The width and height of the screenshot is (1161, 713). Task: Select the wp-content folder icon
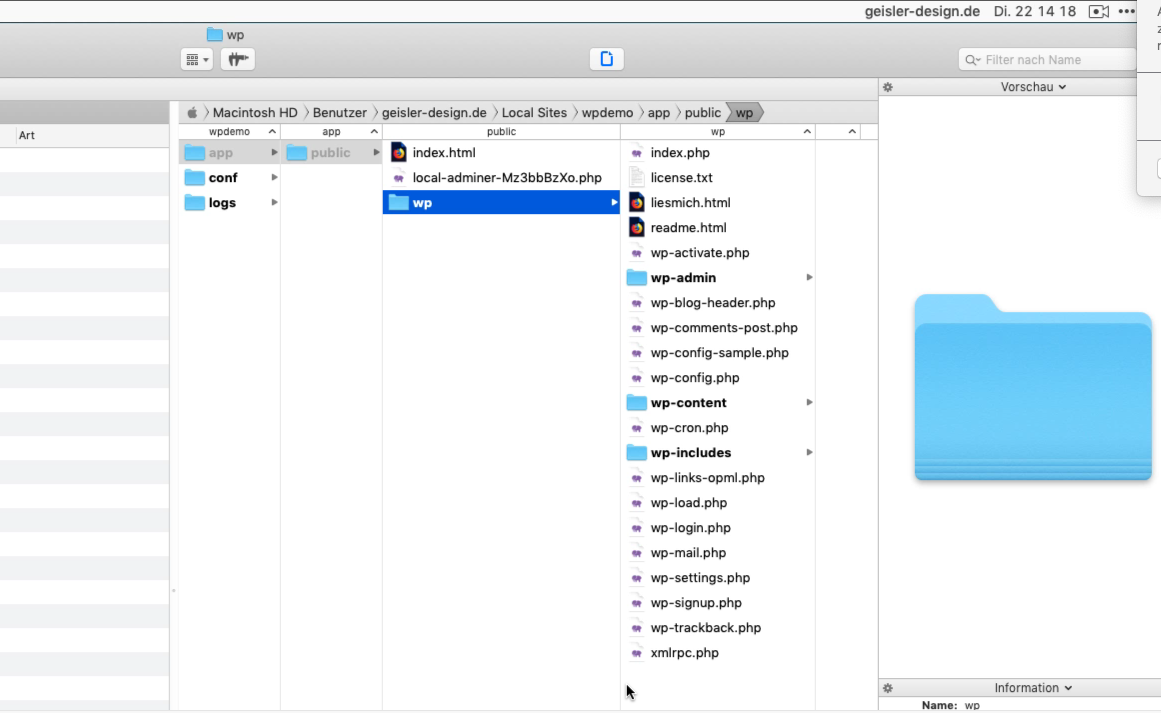pyautogui.click(x=636, y=403)
